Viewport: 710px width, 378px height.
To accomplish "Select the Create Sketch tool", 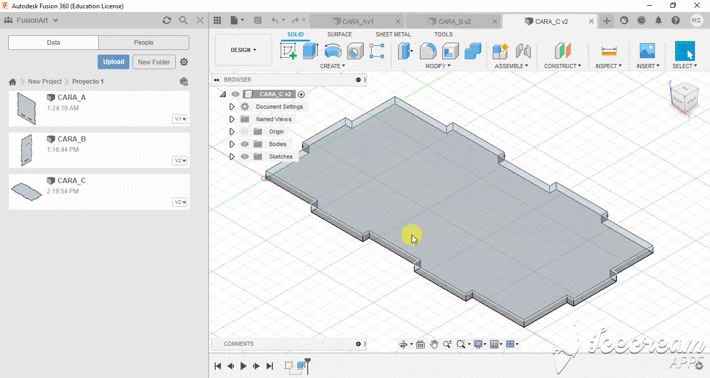I will pos(288,51).
